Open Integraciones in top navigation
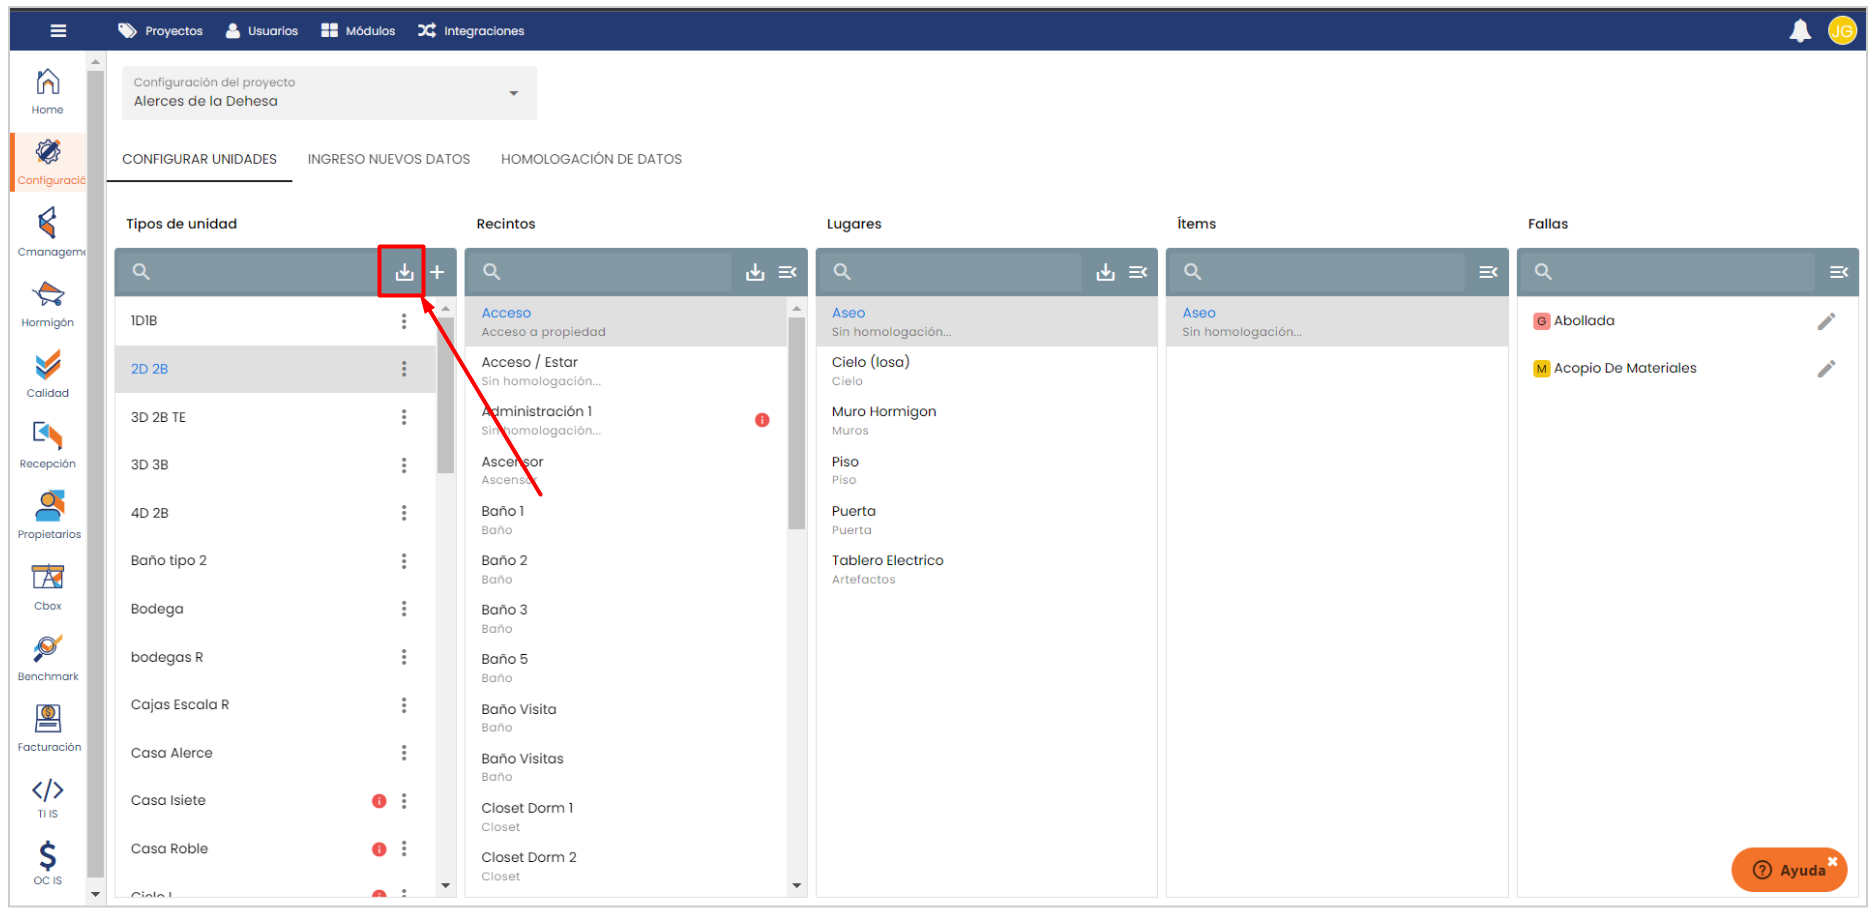1873x914 pixels. click(471, 31)
